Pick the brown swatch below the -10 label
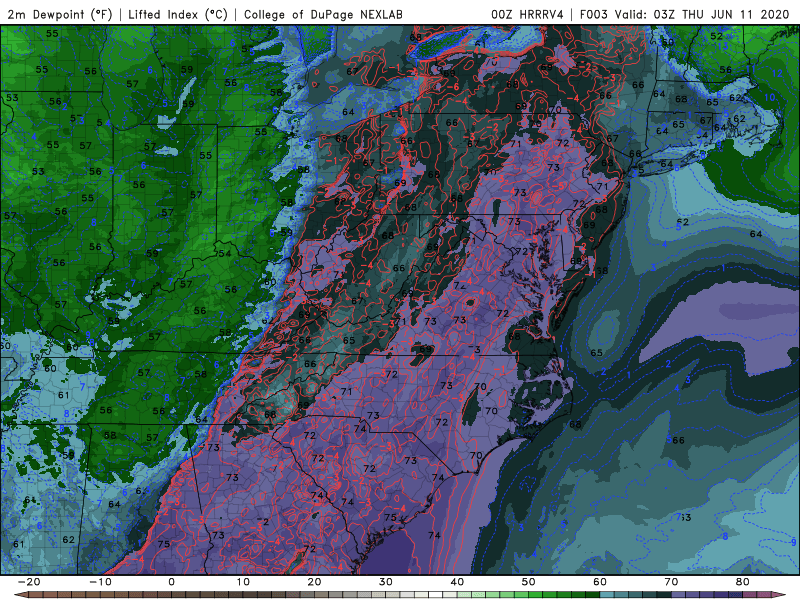The image size is (800, 600). pos(108,594)
